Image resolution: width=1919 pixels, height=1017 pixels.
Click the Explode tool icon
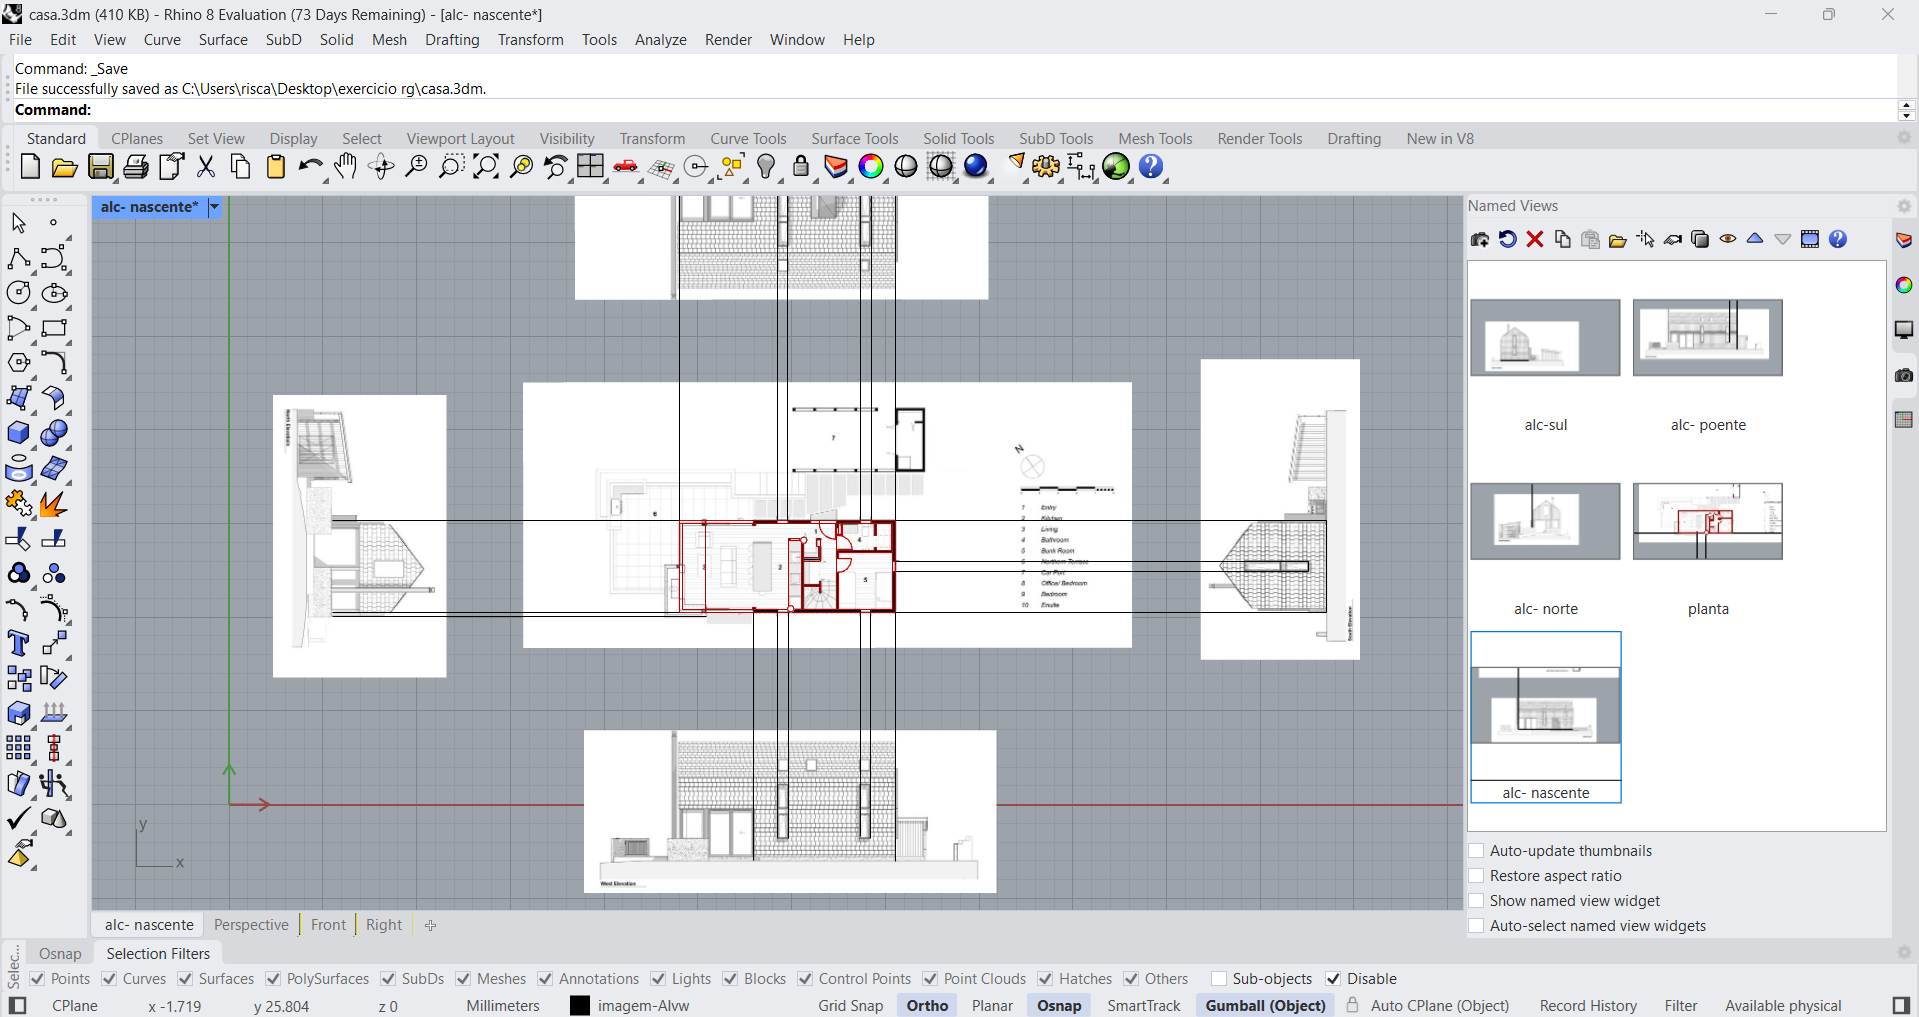coord(53,504)
